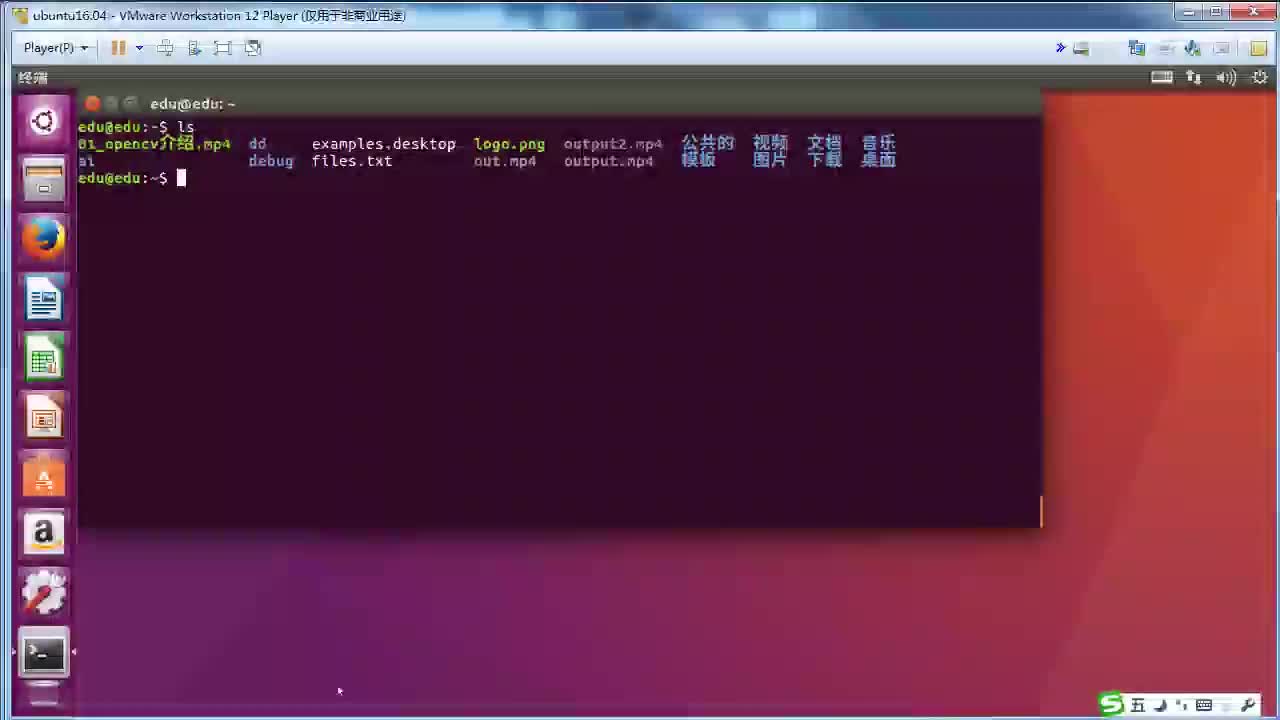Image resolution: width=1280 pixels, height=720 pixels.
Task: Open the Files manager in dock
Action: 43,181
